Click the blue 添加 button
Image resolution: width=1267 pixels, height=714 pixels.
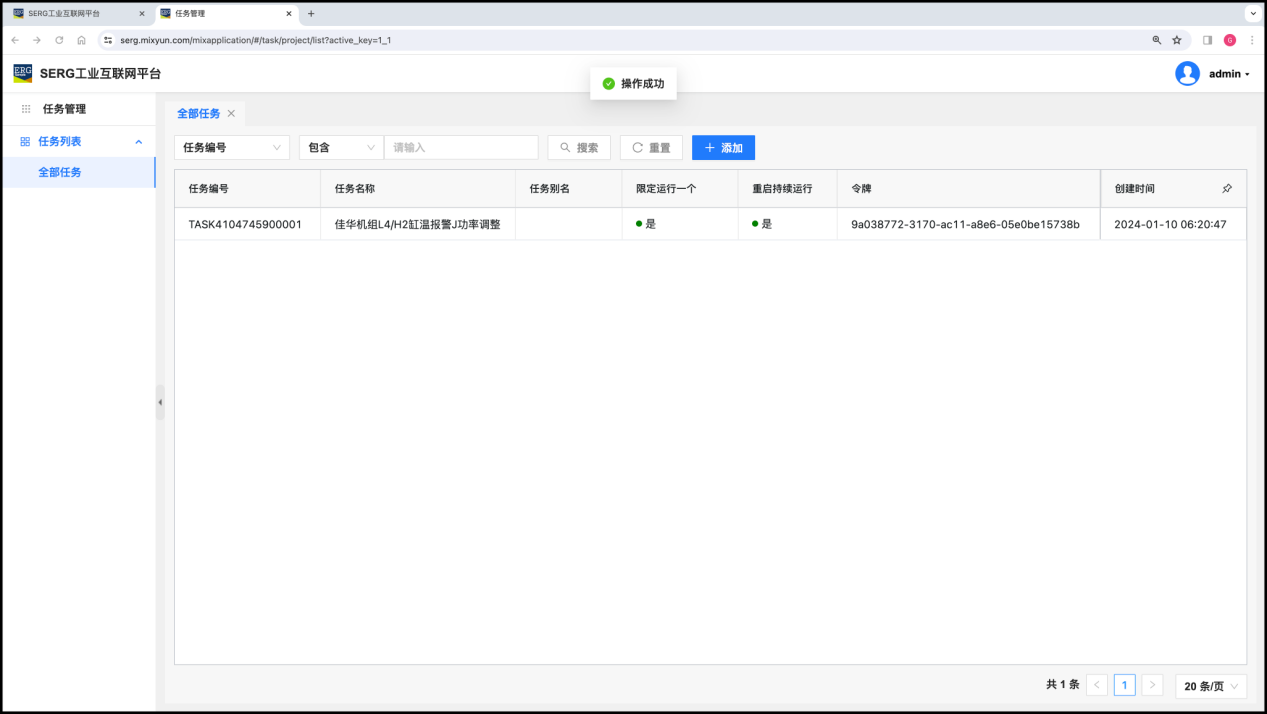click(723, 148)
